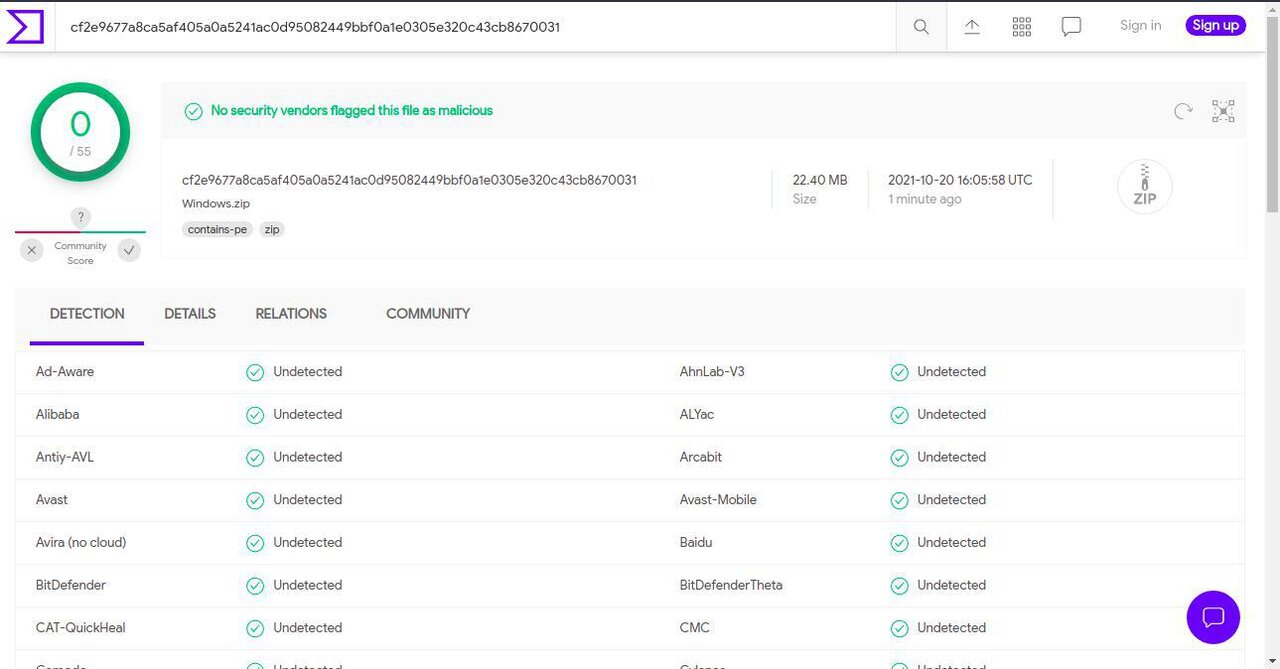This screenshot has height=669, width=1280.
Task: Click the Undetected result for Avast
Action: [308, 500]
